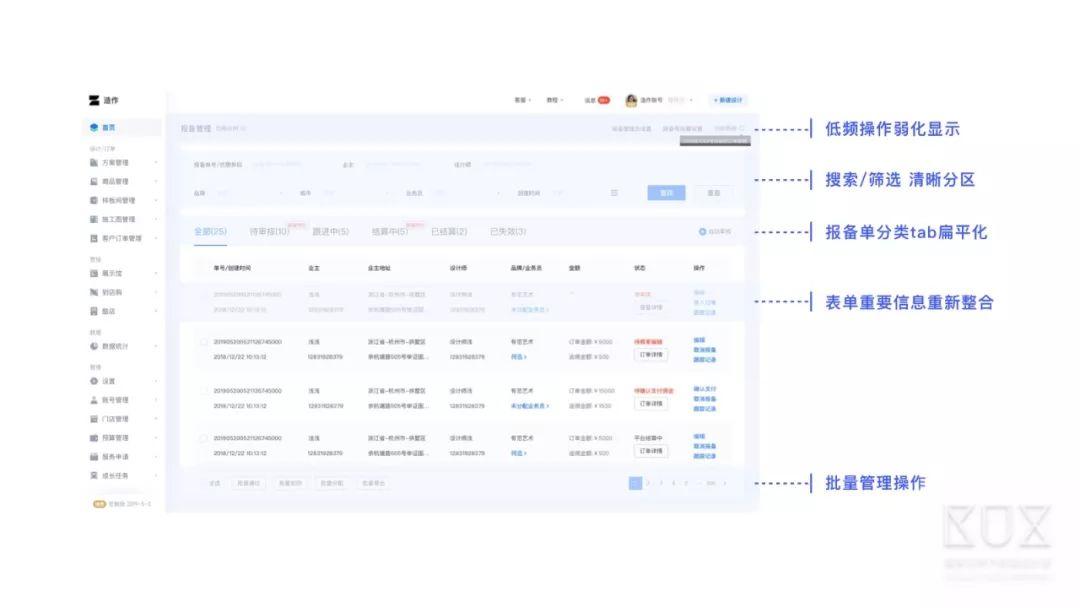Click the 数据统计 pie chart icon
The width and height of the screenshot is (1080, 608).
[x=94, y=346]
